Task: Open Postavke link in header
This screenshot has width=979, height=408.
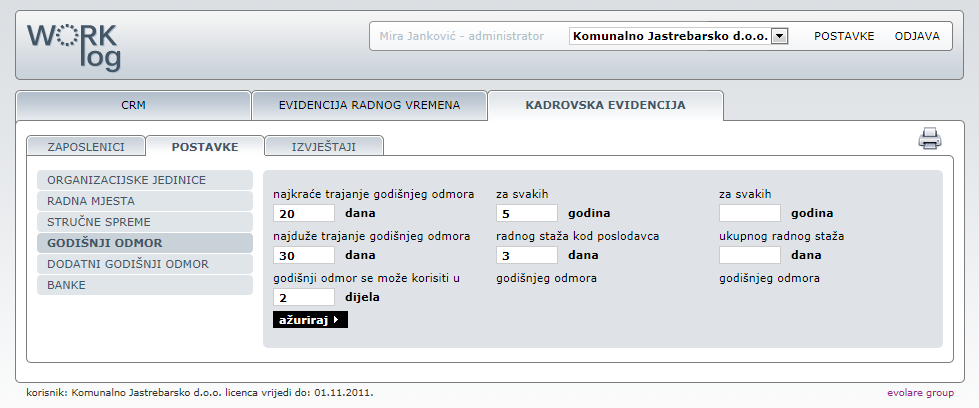Action: 844,36
